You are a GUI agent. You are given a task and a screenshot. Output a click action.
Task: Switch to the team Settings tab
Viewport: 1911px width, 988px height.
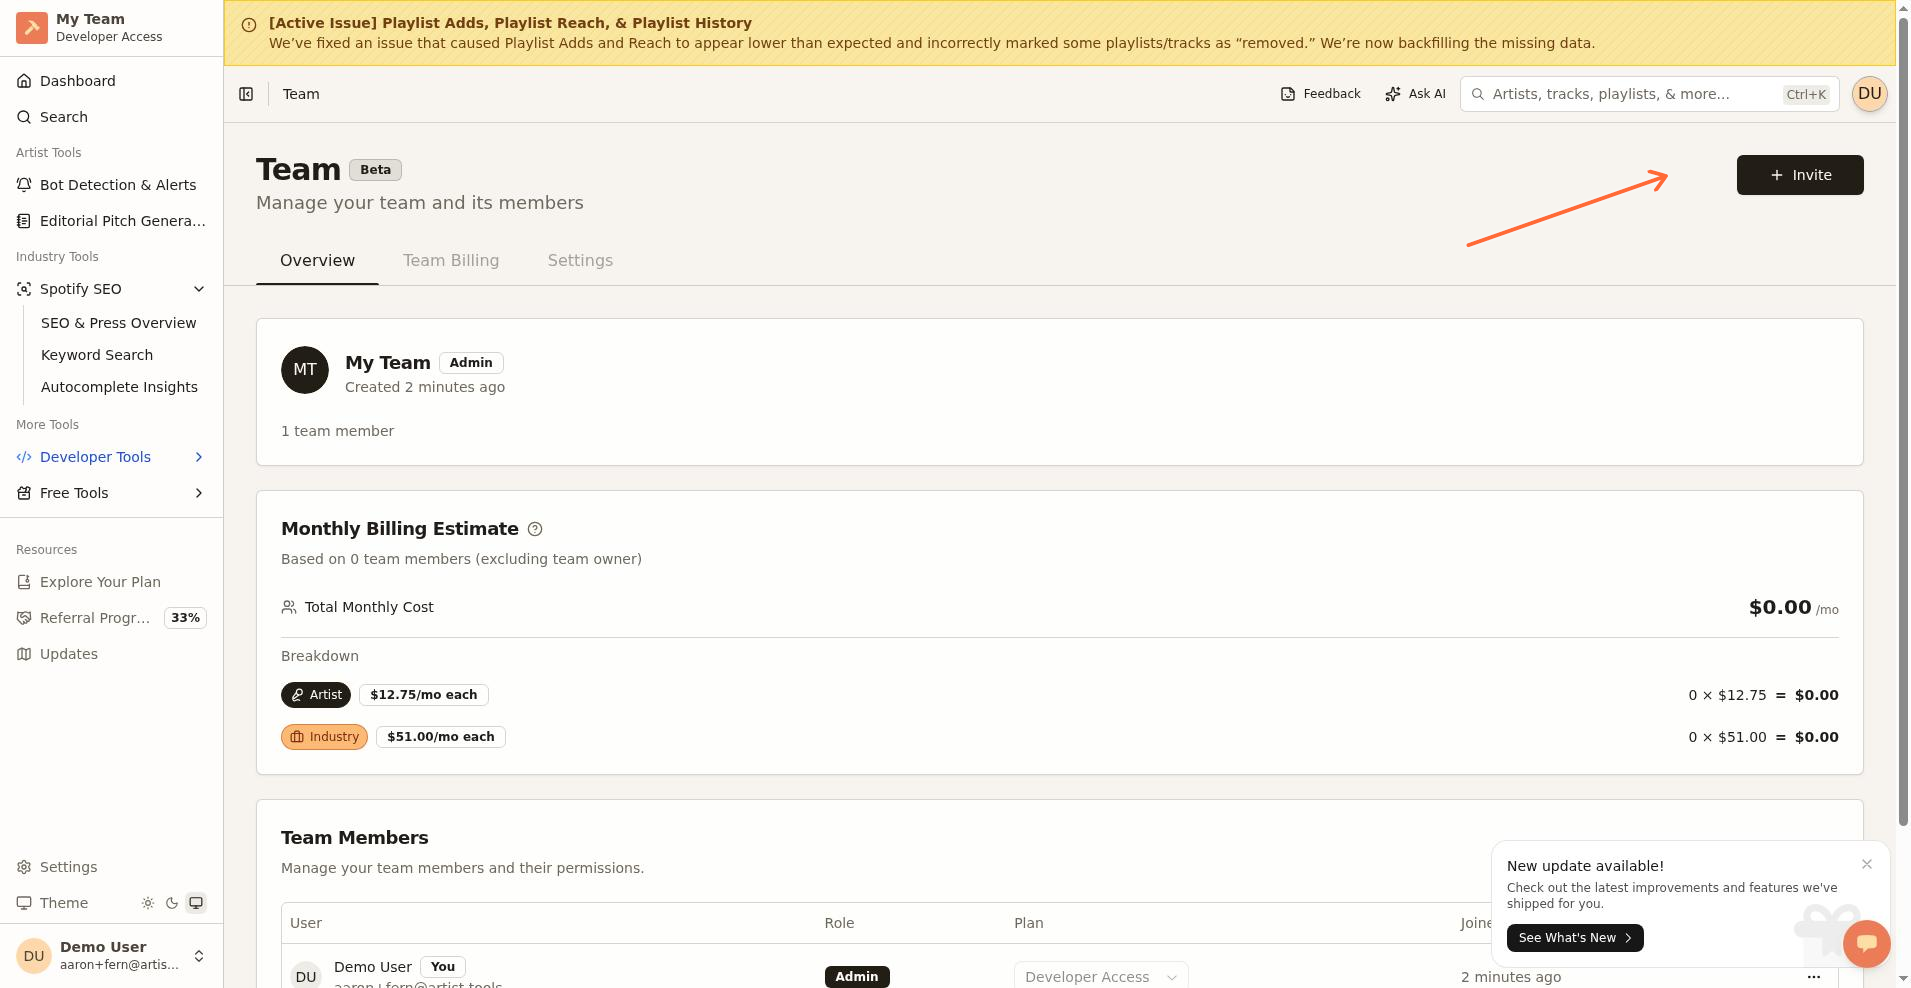pos(580,261)
